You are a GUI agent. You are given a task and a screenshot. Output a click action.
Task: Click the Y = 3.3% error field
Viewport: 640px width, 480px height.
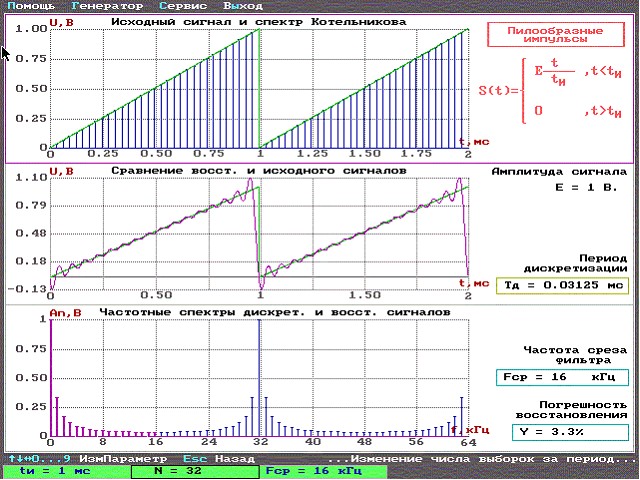pos(561,432)
